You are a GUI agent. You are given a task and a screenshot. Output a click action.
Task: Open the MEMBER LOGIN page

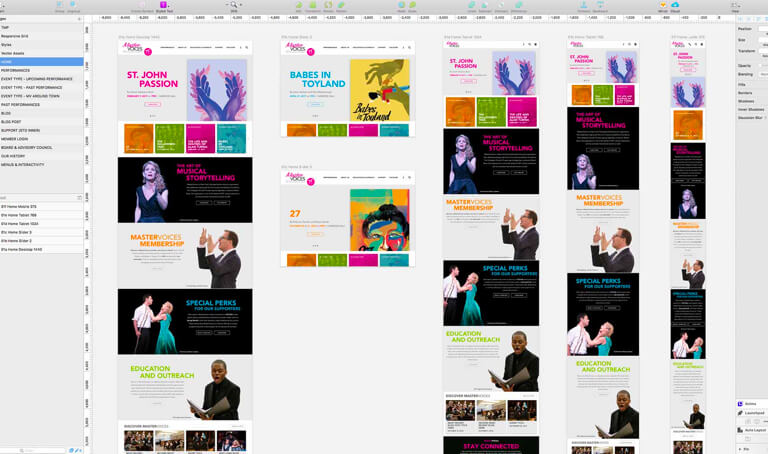(42, 139)
